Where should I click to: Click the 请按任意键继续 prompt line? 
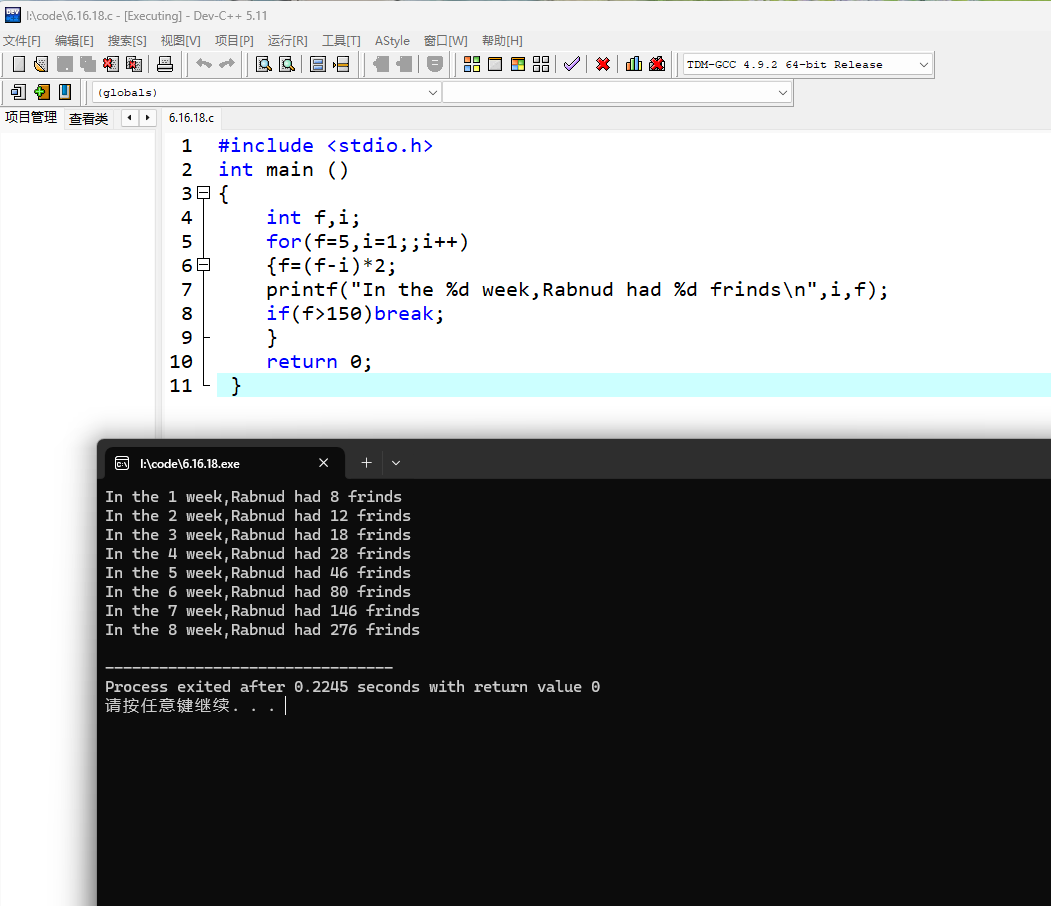(190, 706)
